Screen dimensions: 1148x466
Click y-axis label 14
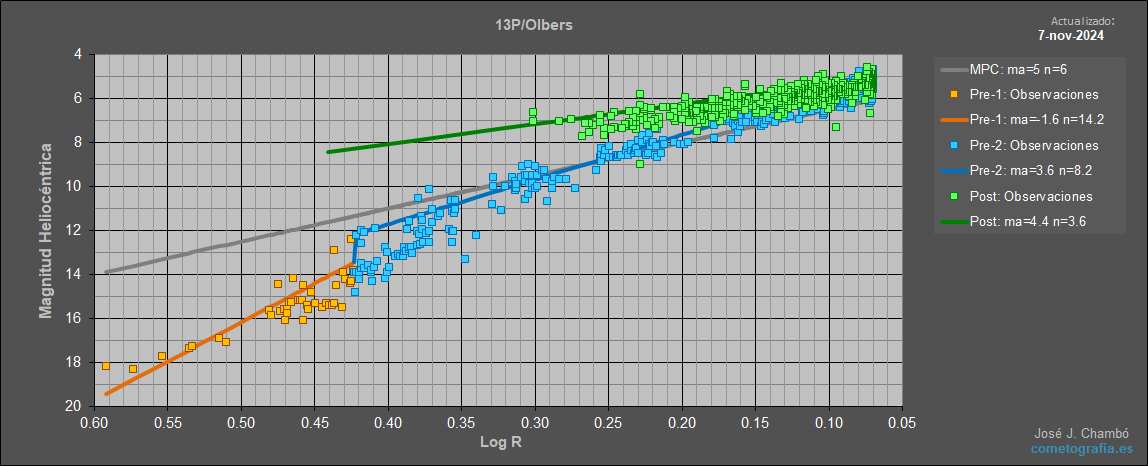(x=75, y=274)
